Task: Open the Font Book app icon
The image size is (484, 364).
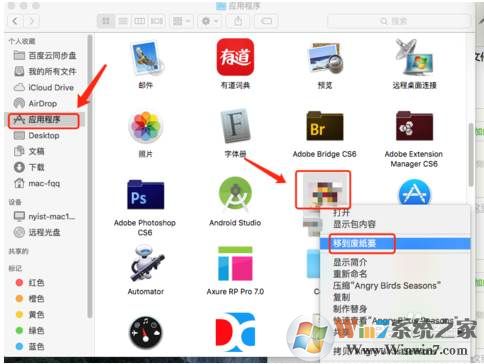Action: 235,126
